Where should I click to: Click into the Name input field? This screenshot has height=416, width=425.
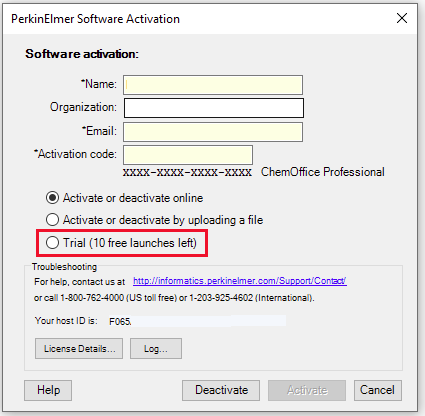[213, 85]
